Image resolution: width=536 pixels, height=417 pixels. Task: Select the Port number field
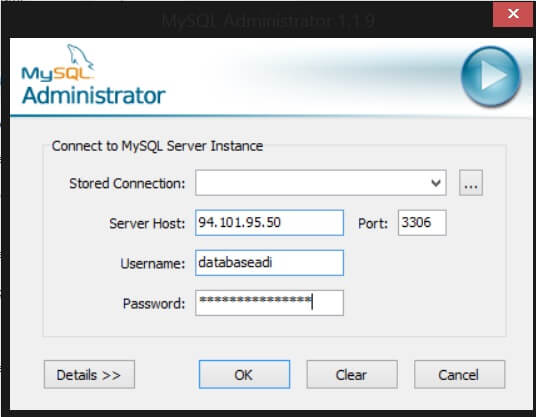click(422, 223)
